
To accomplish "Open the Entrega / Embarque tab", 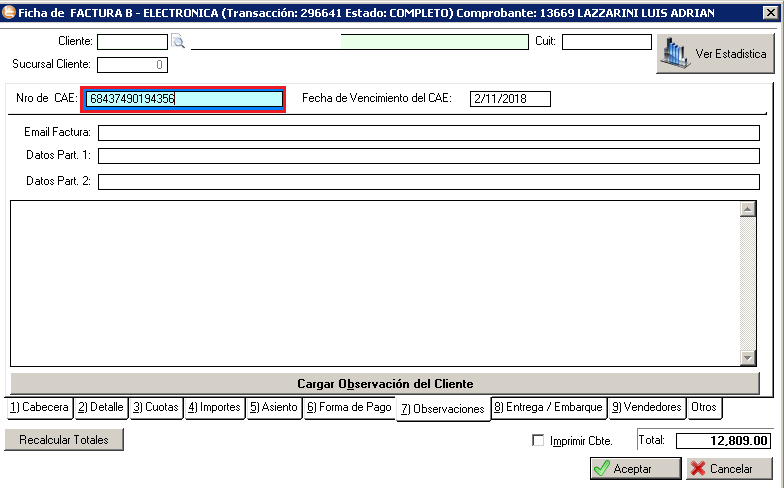I will click(x=548, y=407).
